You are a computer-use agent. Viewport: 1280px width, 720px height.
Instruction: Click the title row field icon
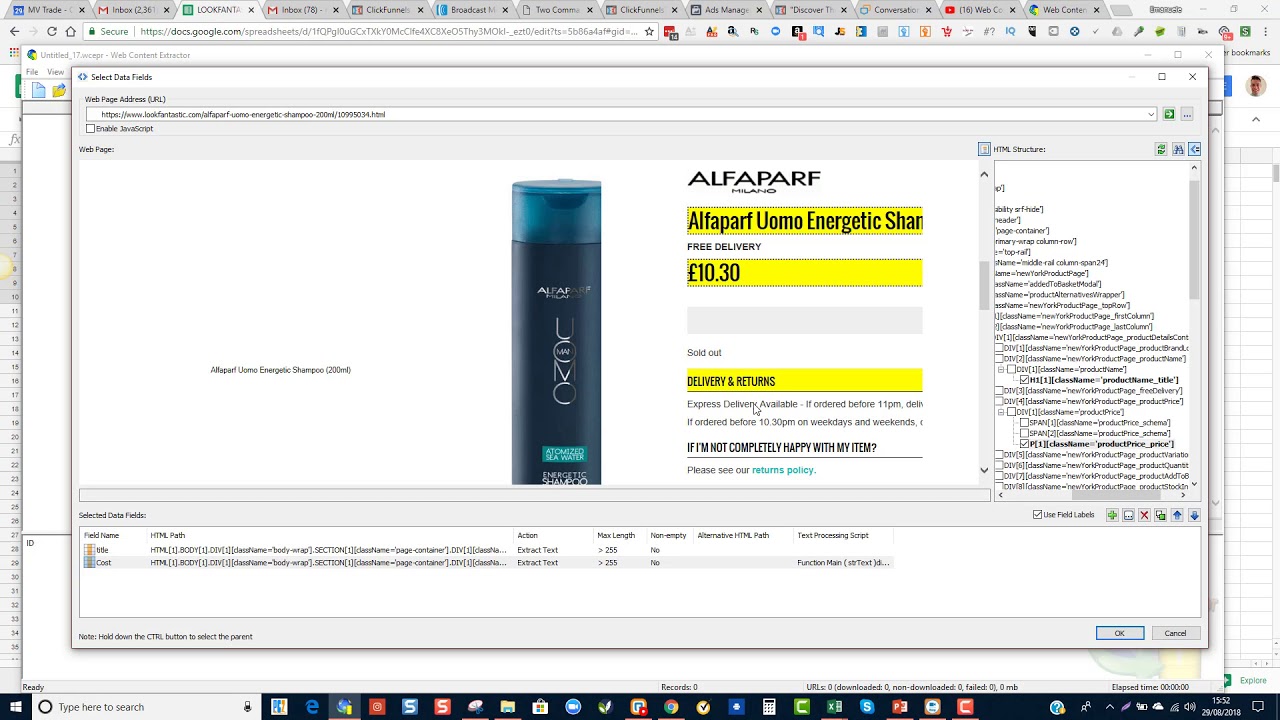[x=89, y=550]
